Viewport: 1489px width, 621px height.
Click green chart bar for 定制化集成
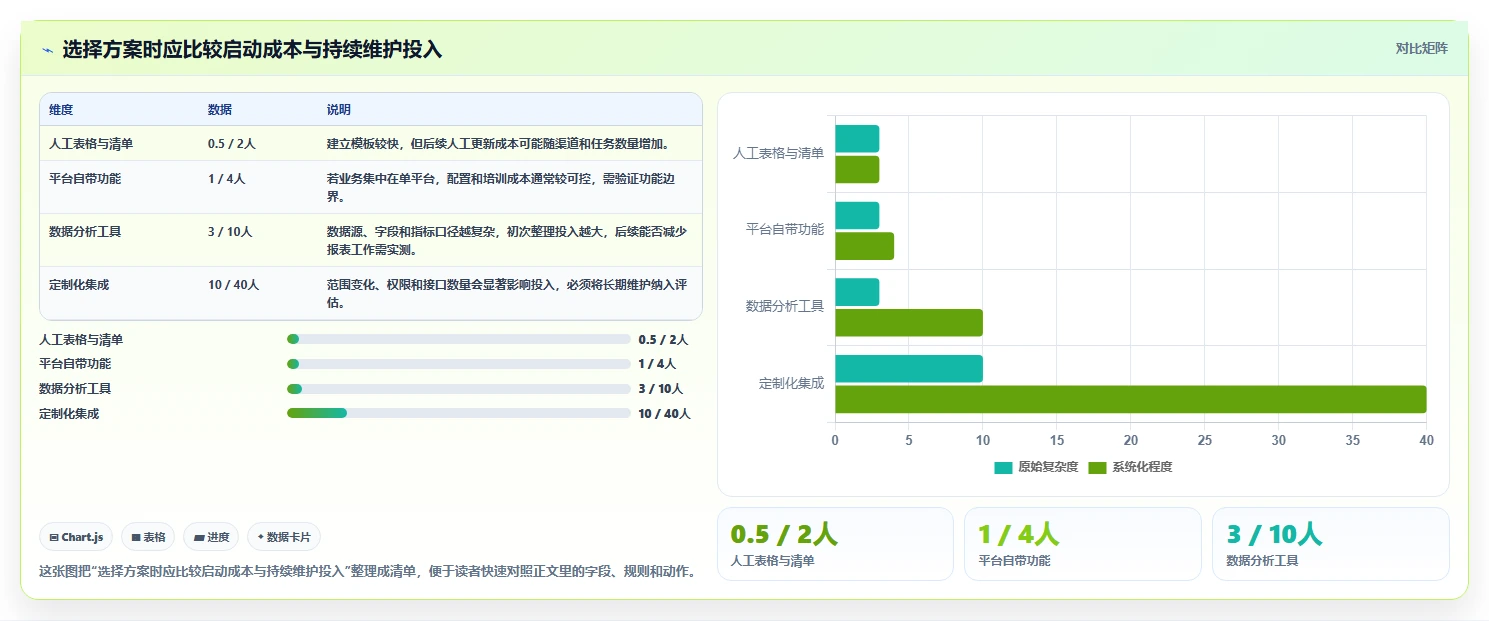(1131, 399)
